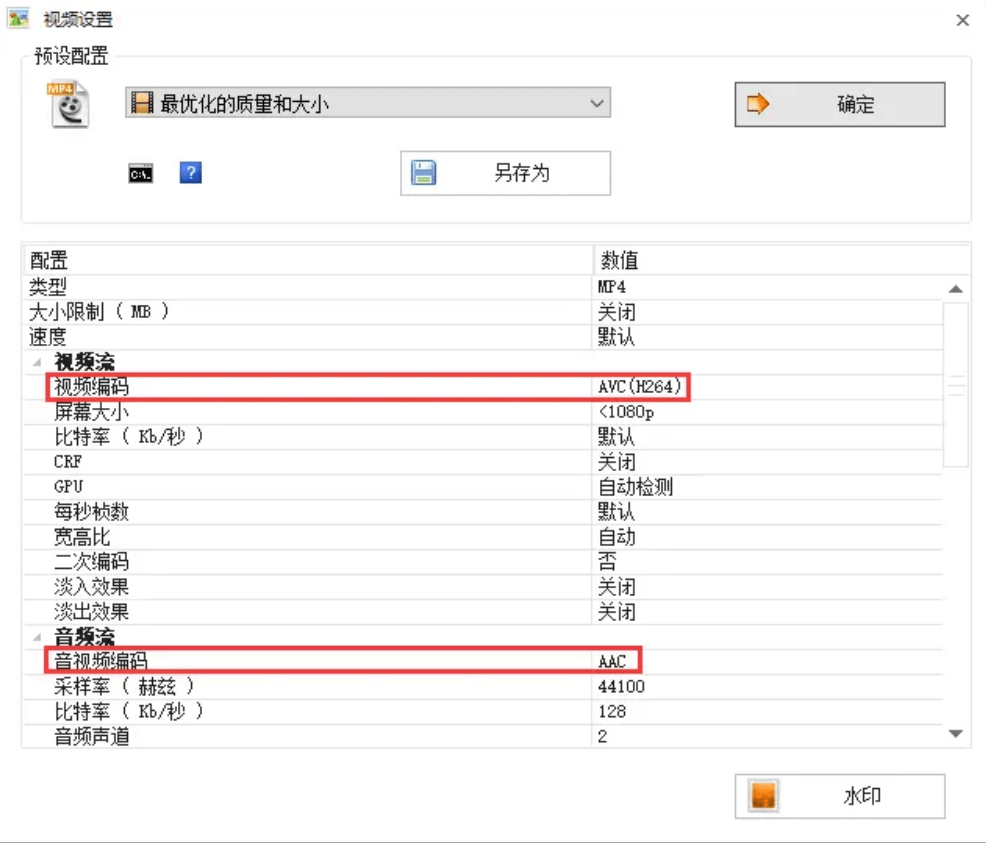
Task: Click the AVC(H264) value cell
Action: 767,387
